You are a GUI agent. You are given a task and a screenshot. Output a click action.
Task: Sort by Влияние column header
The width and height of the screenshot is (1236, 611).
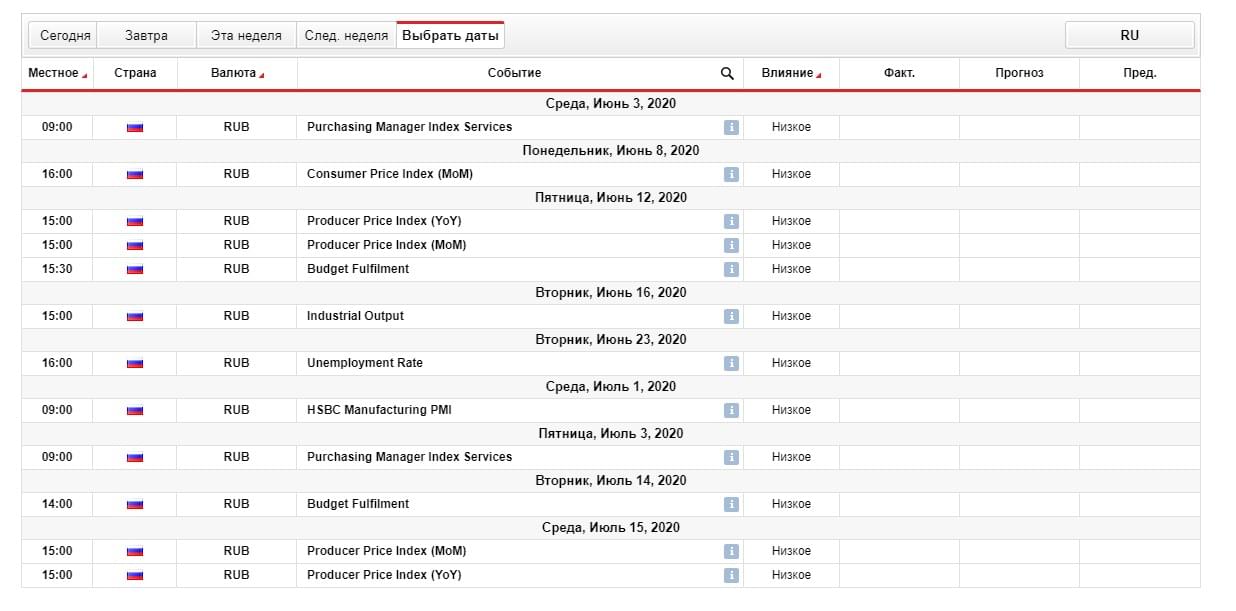(x=790, y=73)
